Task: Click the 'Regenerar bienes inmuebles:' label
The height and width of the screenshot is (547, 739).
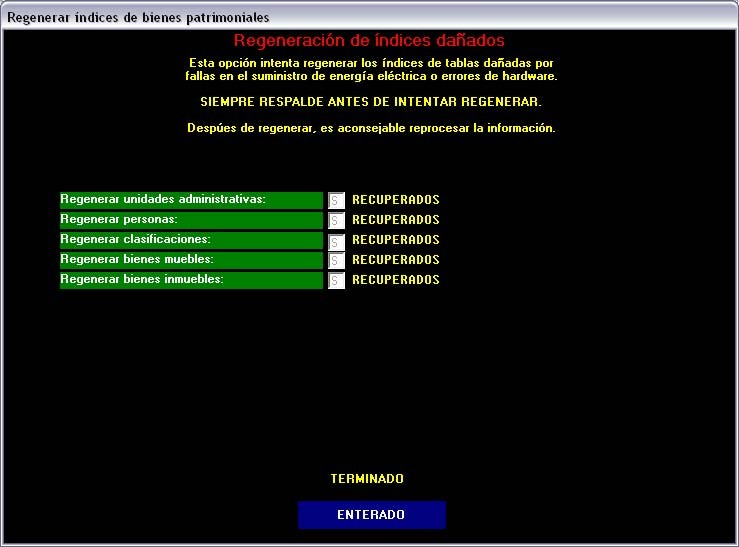Action: coord(191,280)
